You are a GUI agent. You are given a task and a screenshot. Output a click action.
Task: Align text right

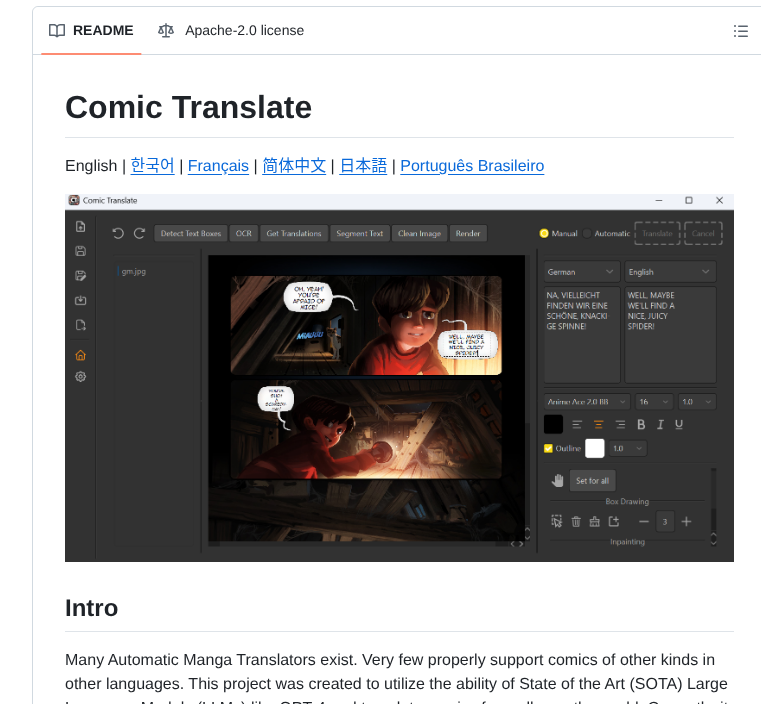pos(620,425)
